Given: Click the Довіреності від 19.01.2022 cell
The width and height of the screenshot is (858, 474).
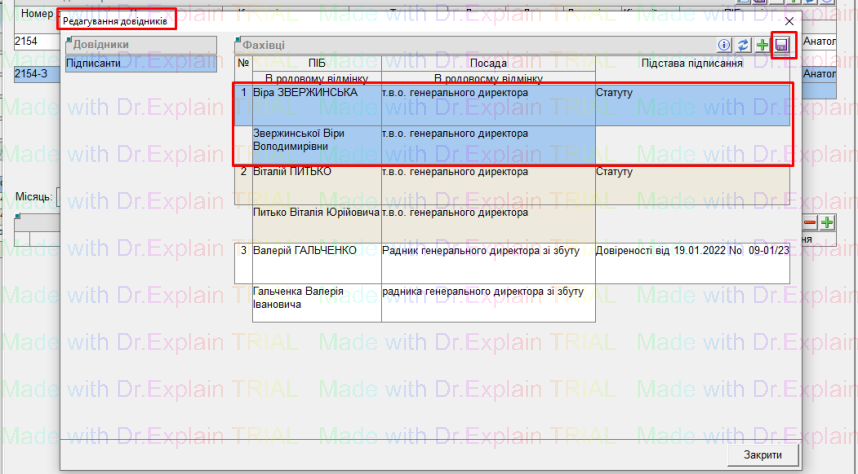Looking at the screenshot, I should tap(691, 250).
